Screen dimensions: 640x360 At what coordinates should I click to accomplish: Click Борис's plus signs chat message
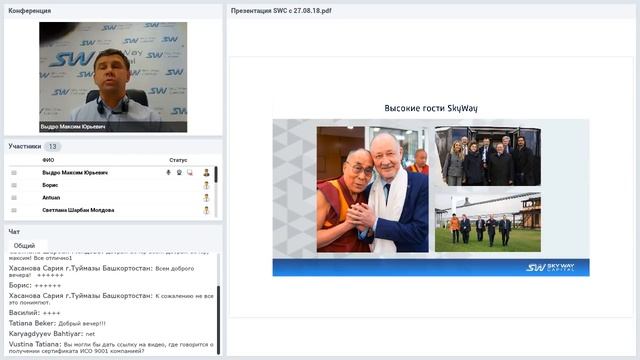click(35, 285)
